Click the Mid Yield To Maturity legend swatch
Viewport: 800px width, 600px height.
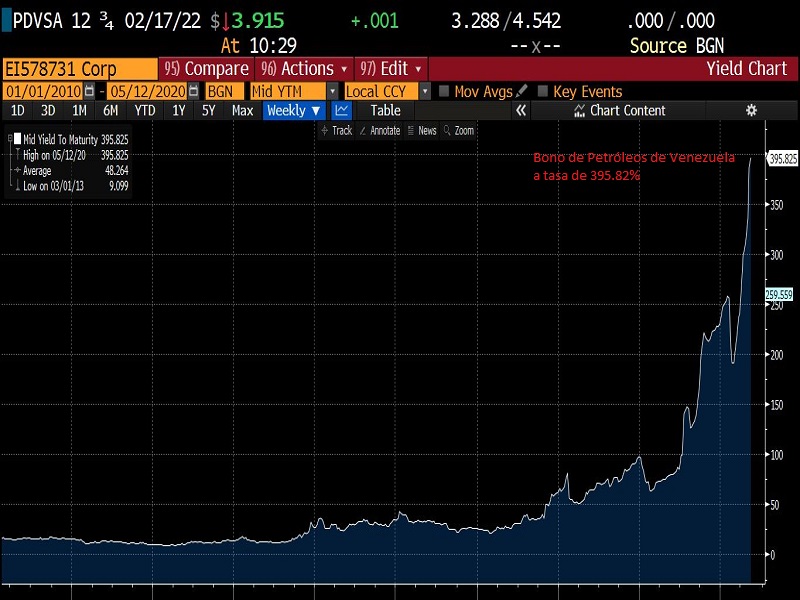pyautogui.click(x=16, y=139)
